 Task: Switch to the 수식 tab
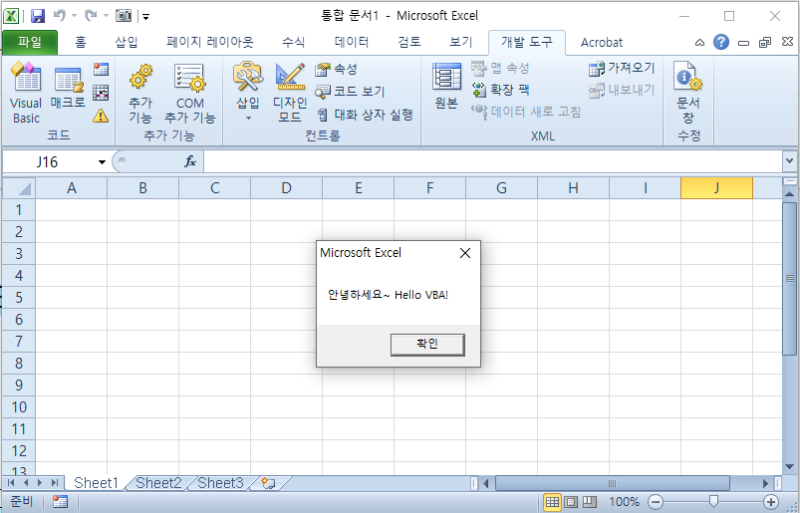tap(293, 42)
